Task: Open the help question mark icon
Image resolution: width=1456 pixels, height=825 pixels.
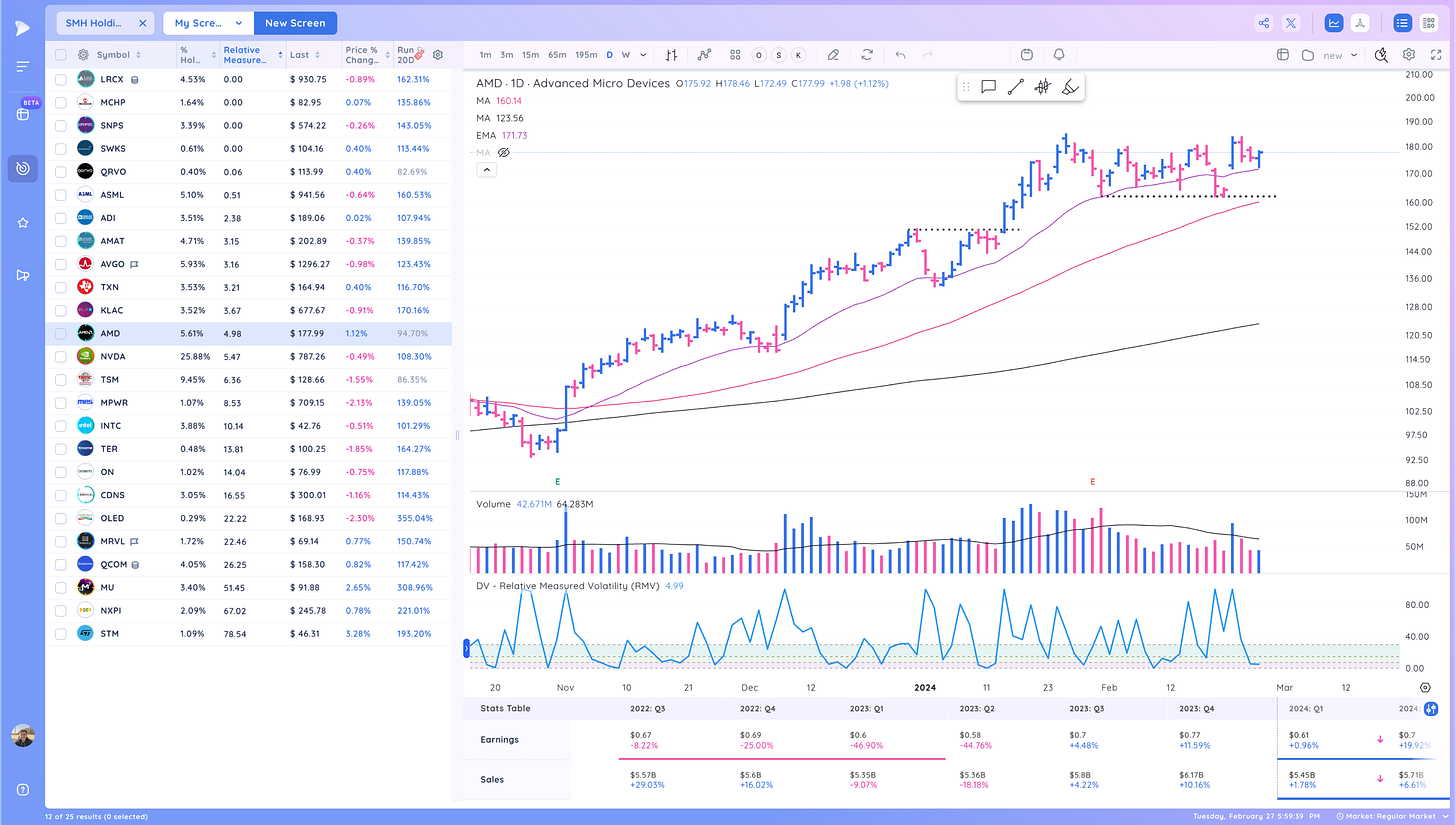Action: (x=22, y=790)
